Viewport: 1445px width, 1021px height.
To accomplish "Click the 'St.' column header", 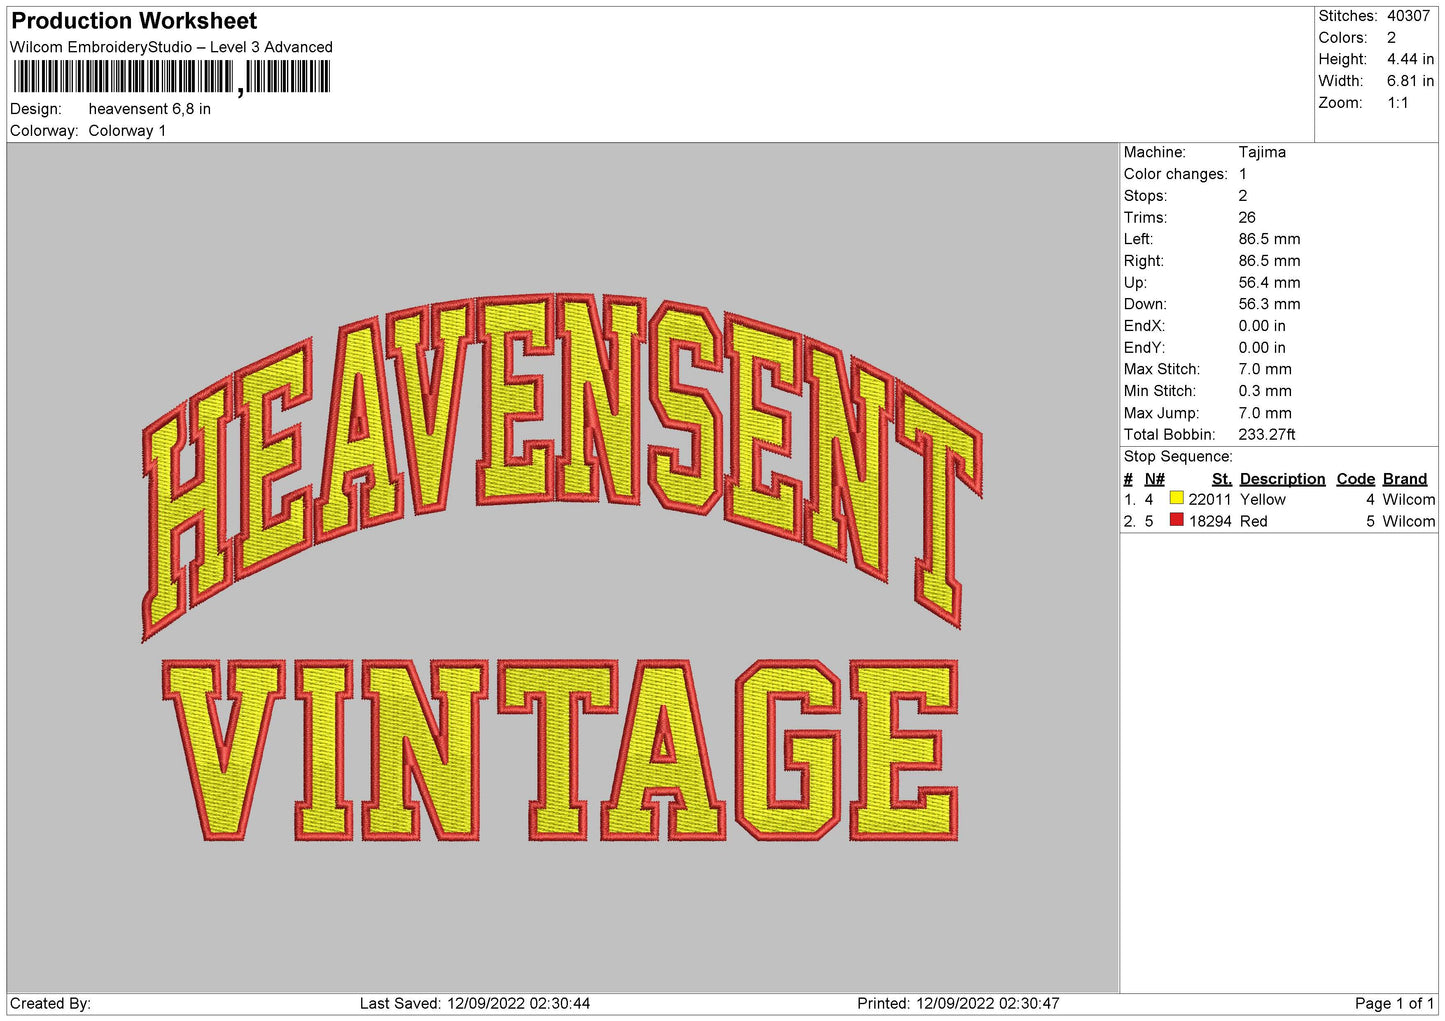I will pos(1221,479).
